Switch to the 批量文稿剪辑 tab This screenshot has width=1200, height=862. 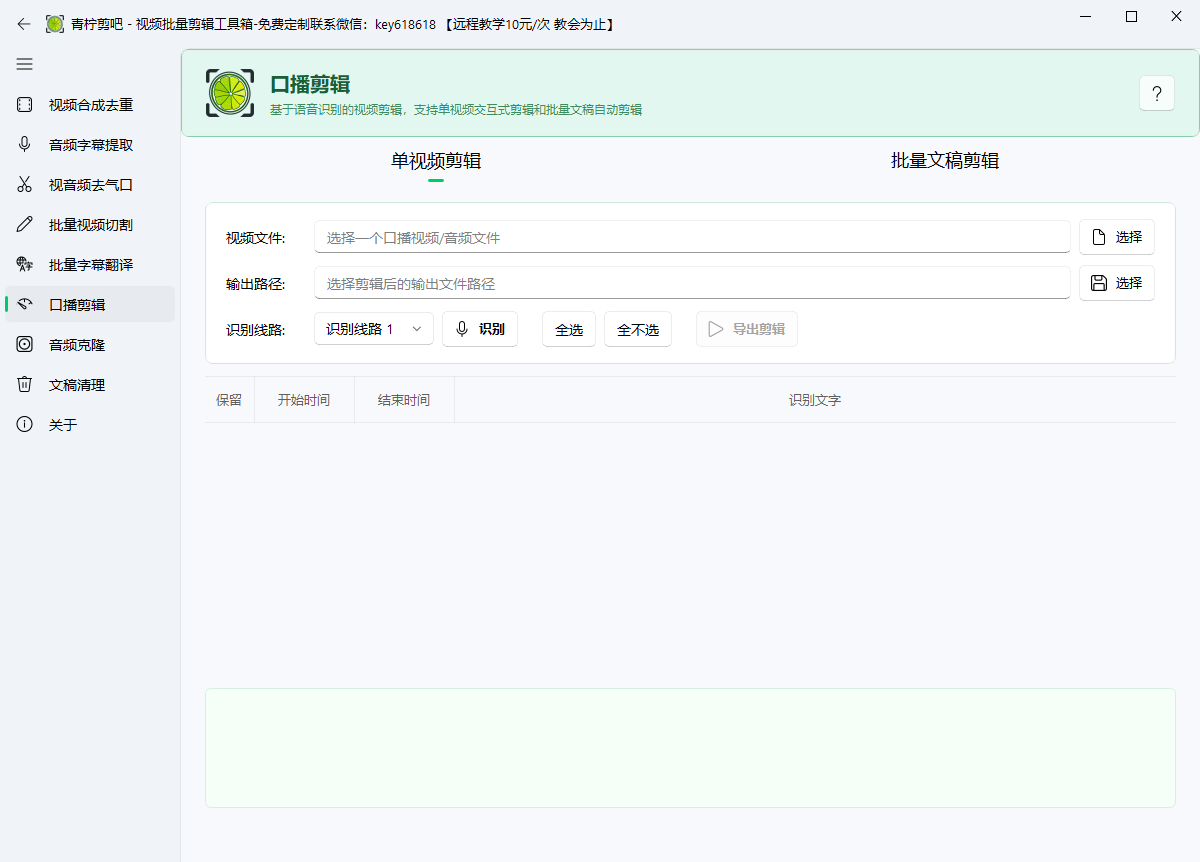coord(943,160)
